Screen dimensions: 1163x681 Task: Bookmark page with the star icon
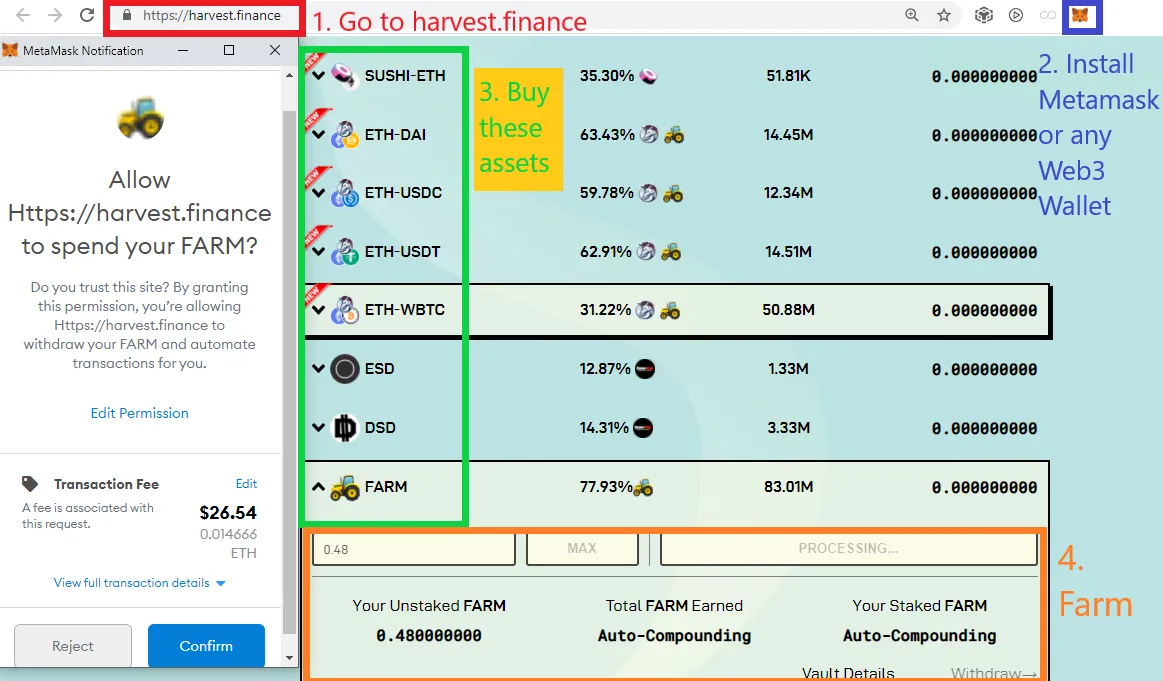tap(943, 15)
